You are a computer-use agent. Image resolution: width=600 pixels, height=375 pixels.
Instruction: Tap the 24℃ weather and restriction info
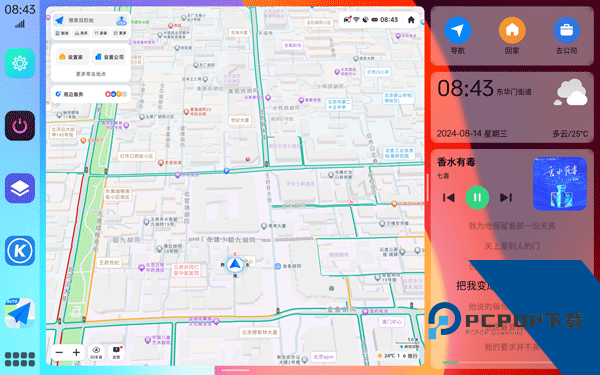point(398,356)
